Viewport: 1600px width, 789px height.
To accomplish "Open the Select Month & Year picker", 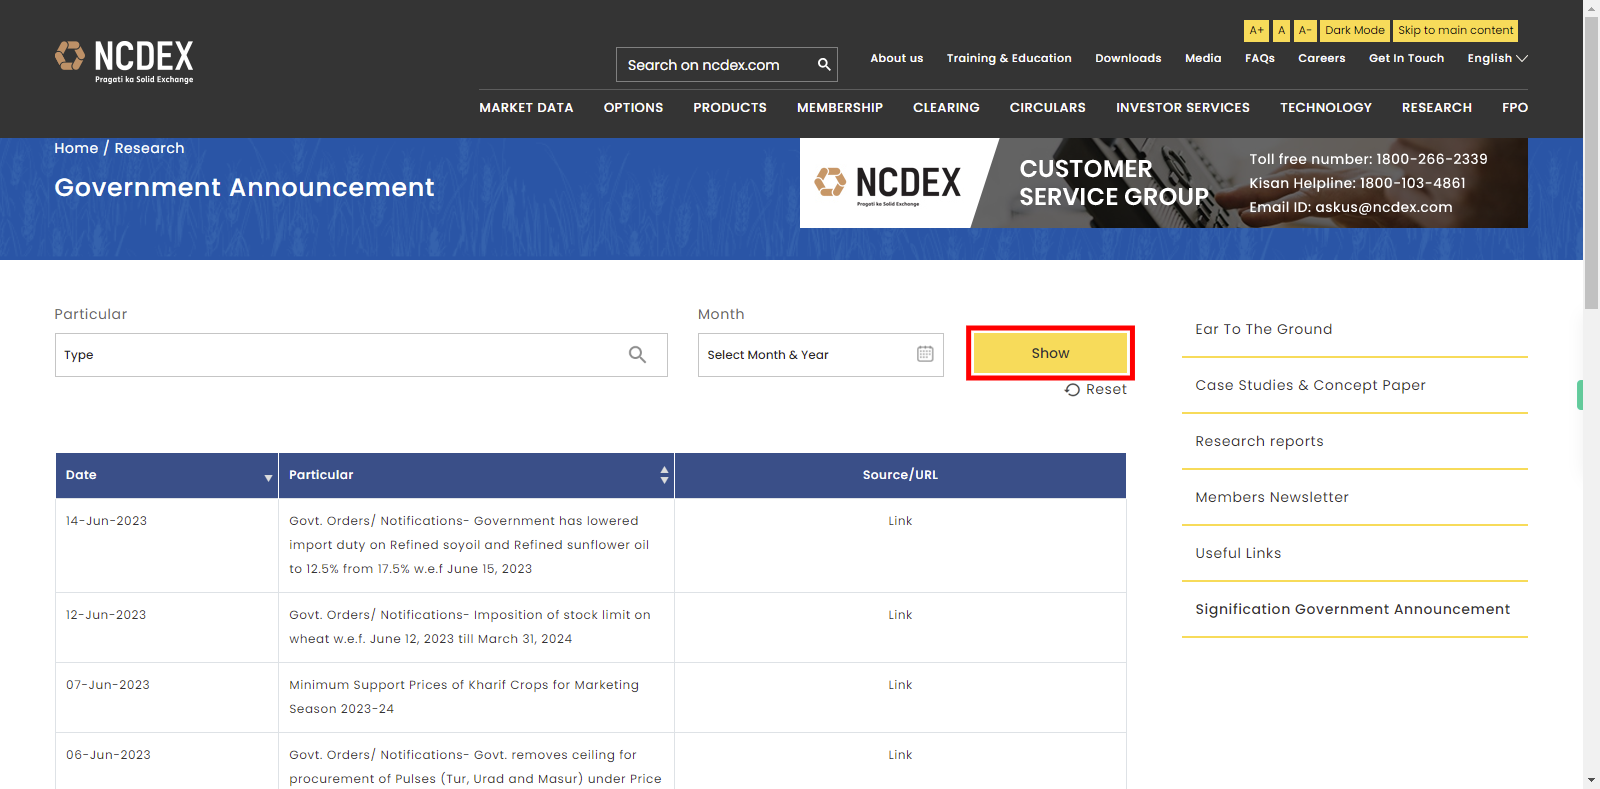I will tap(820, 355).
